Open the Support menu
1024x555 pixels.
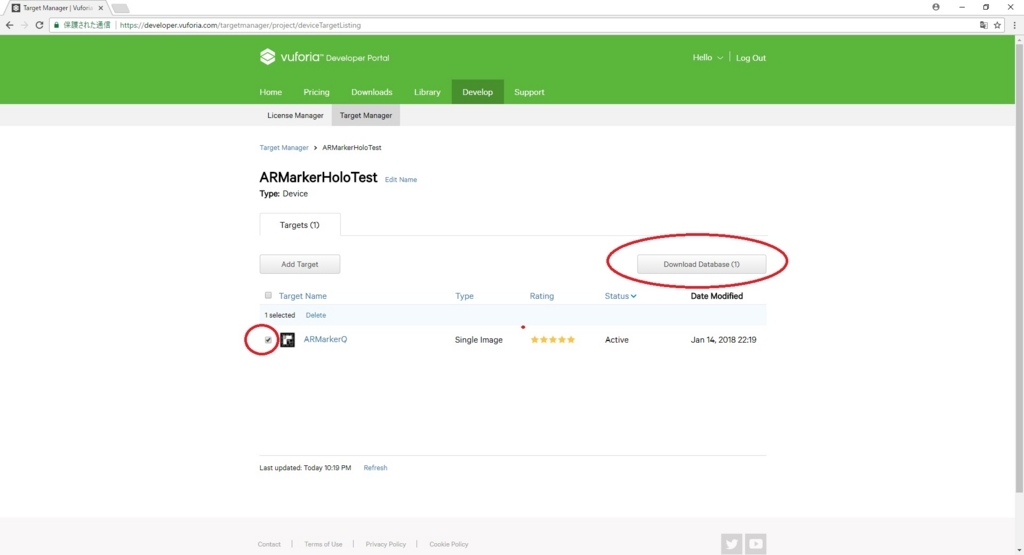point(529,92)
